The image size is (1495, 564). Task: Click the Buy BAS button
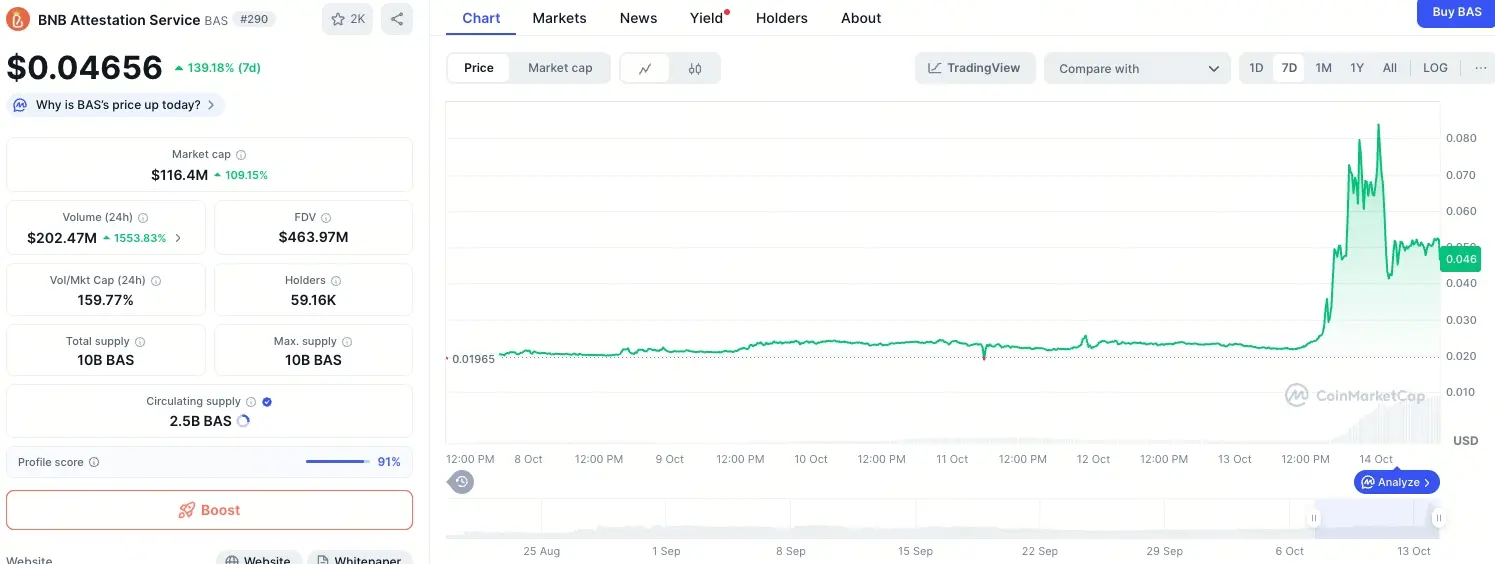pos(1456,12)
